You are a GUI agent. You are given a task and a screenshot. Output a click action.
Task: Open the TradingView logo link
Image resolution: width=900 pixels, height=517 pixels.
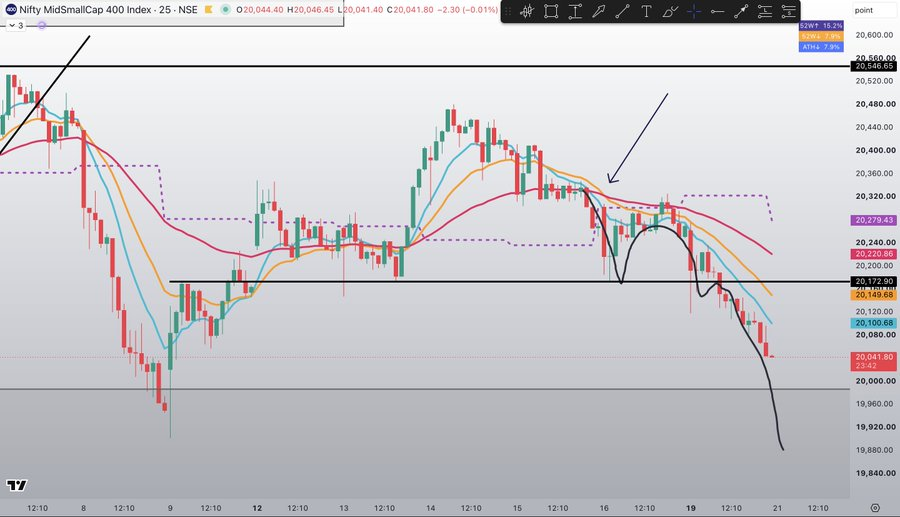(17, 485)
